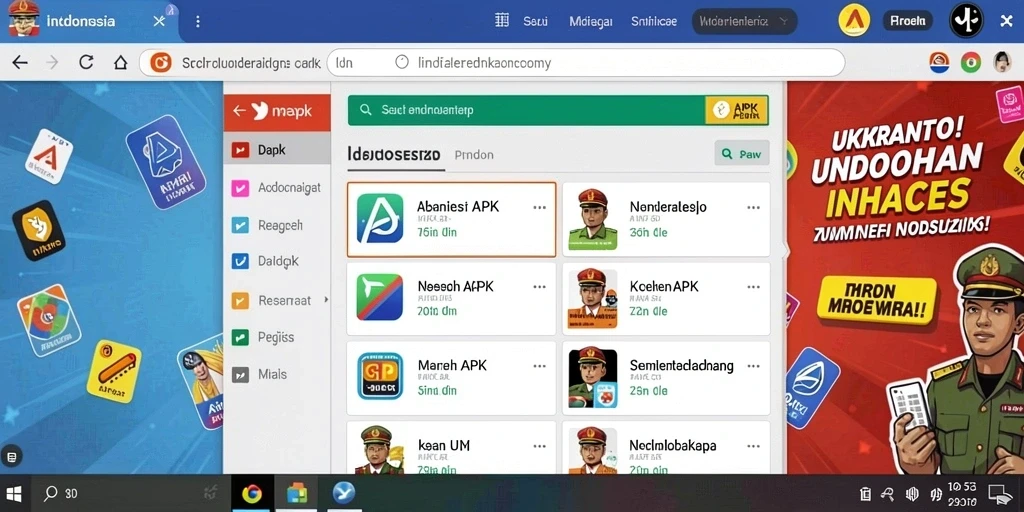Click the browser back arrow
Image resolution: width=1024 pixels, height=512 pixels.
coord(20,63)
